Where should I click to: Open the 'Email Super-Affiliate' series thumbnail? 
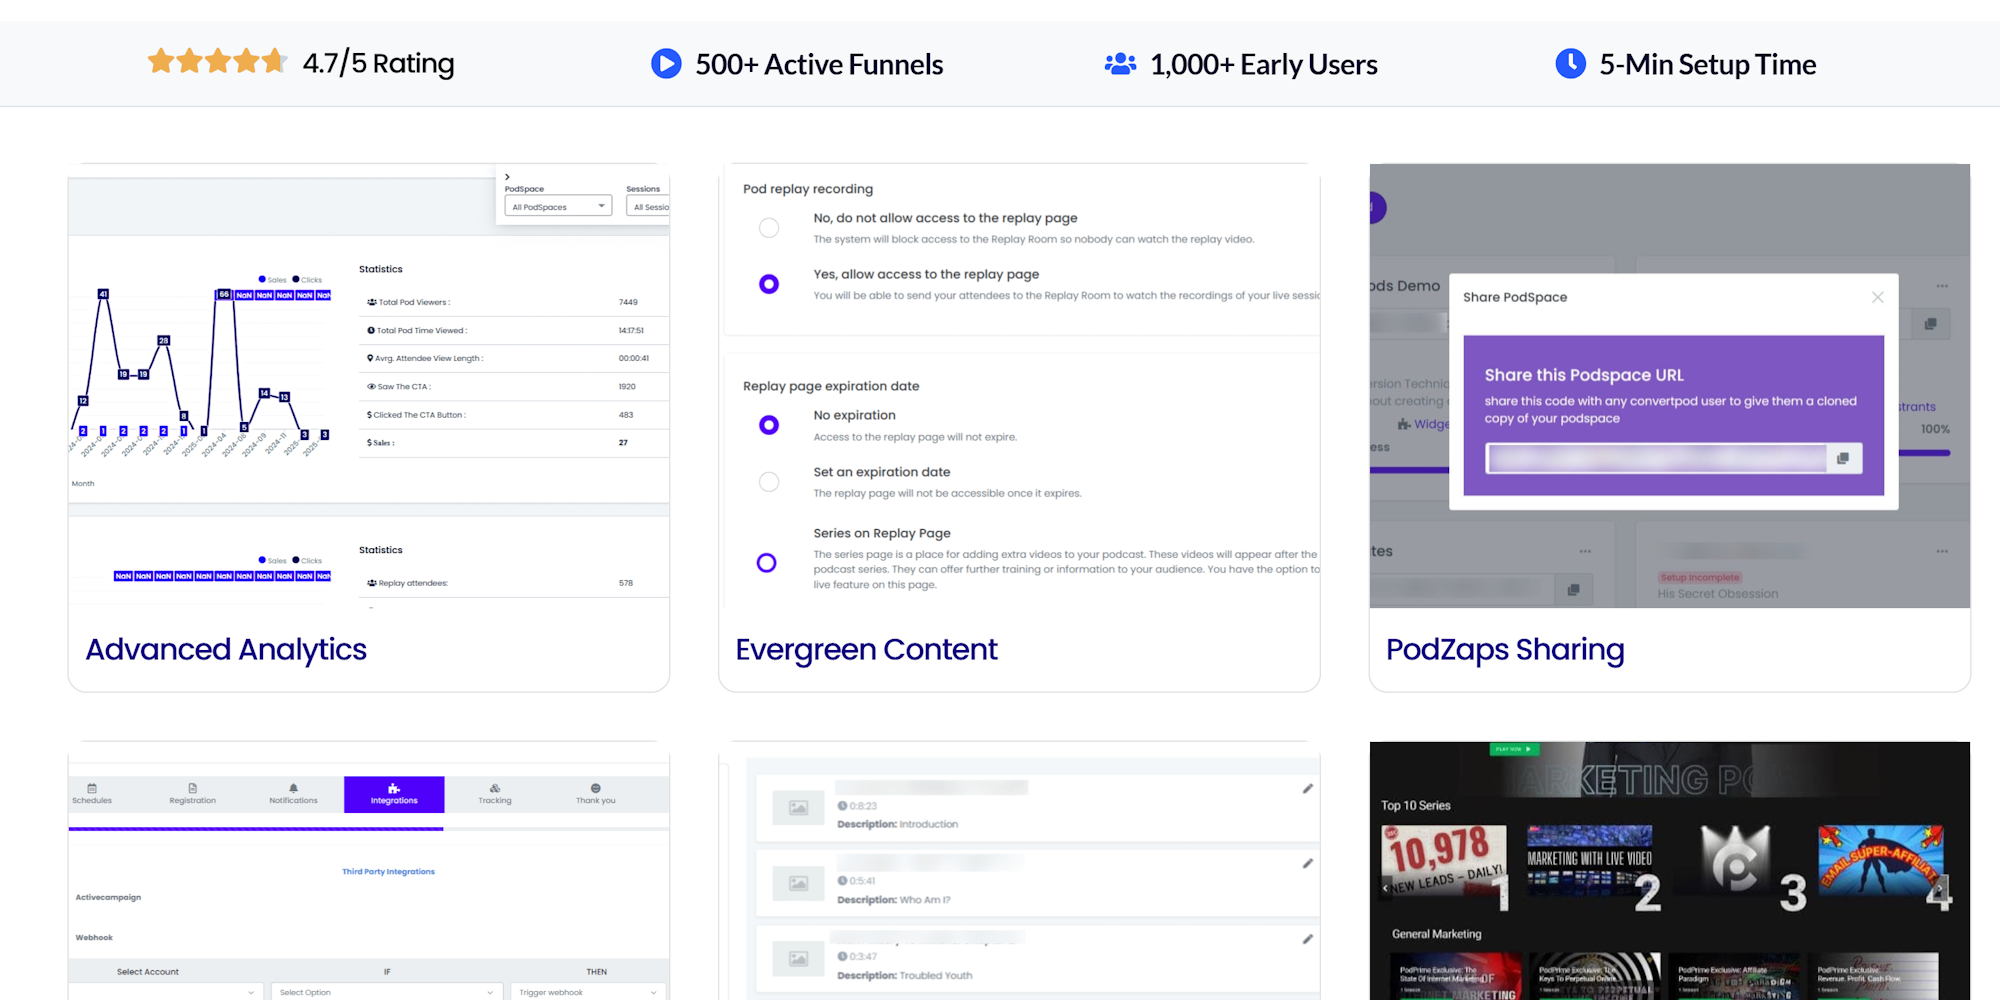click(x=1881, y=860)
